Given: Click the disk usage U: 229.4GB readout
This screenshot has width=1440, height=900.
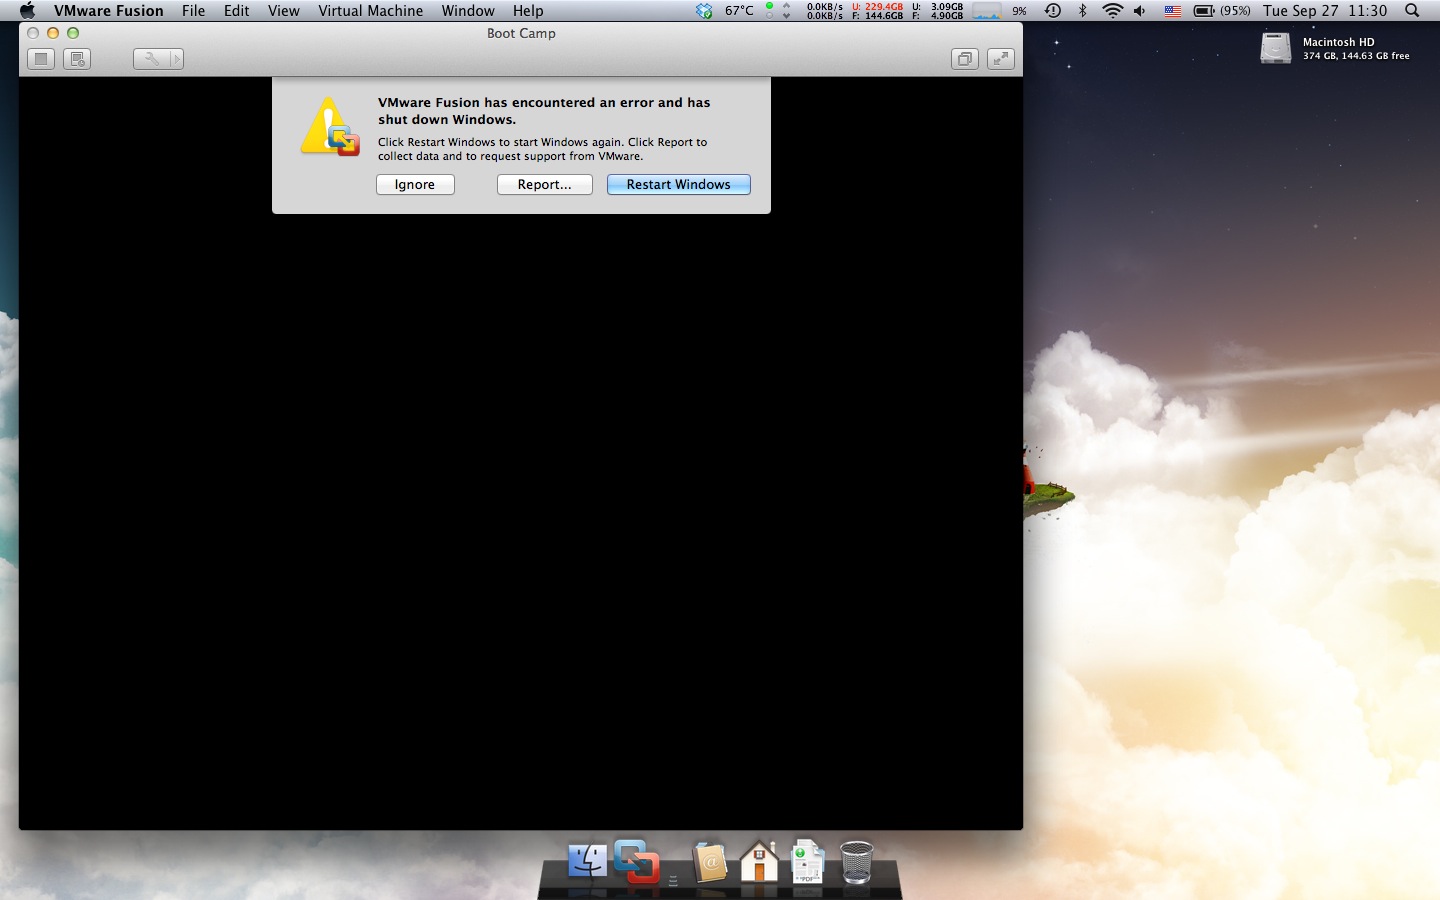Looking at the screenshot, I should pyautogui.click(x=877, y=6).
